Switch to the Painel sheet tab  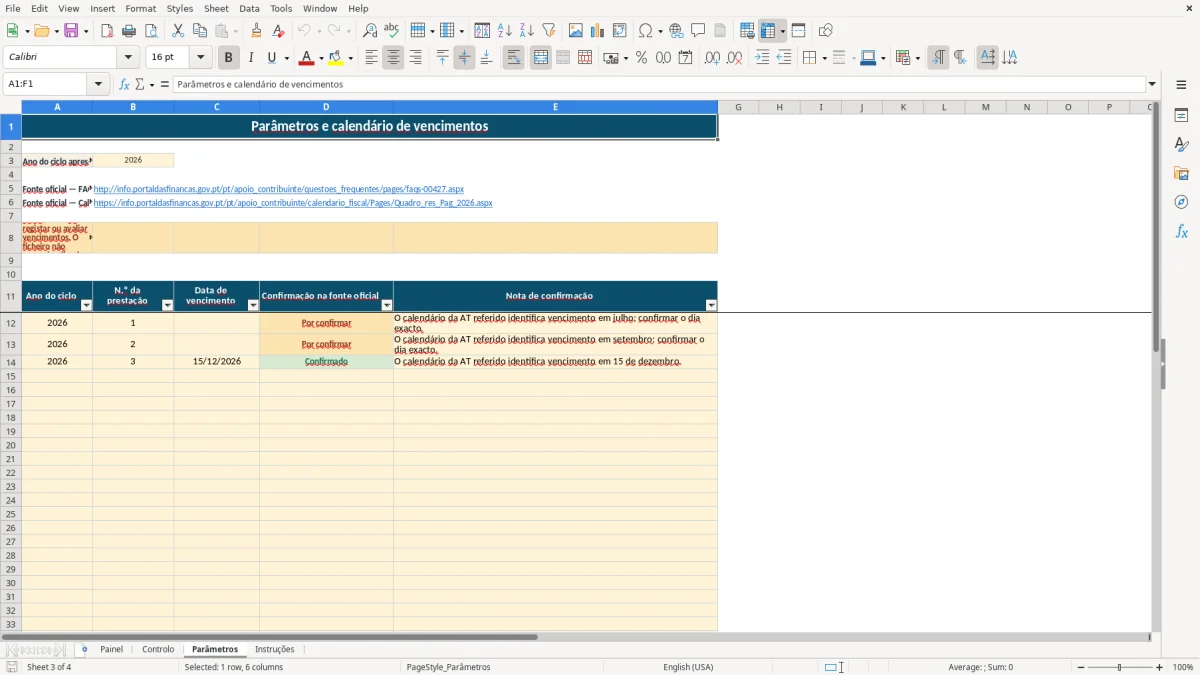click(x=111, y=650)
